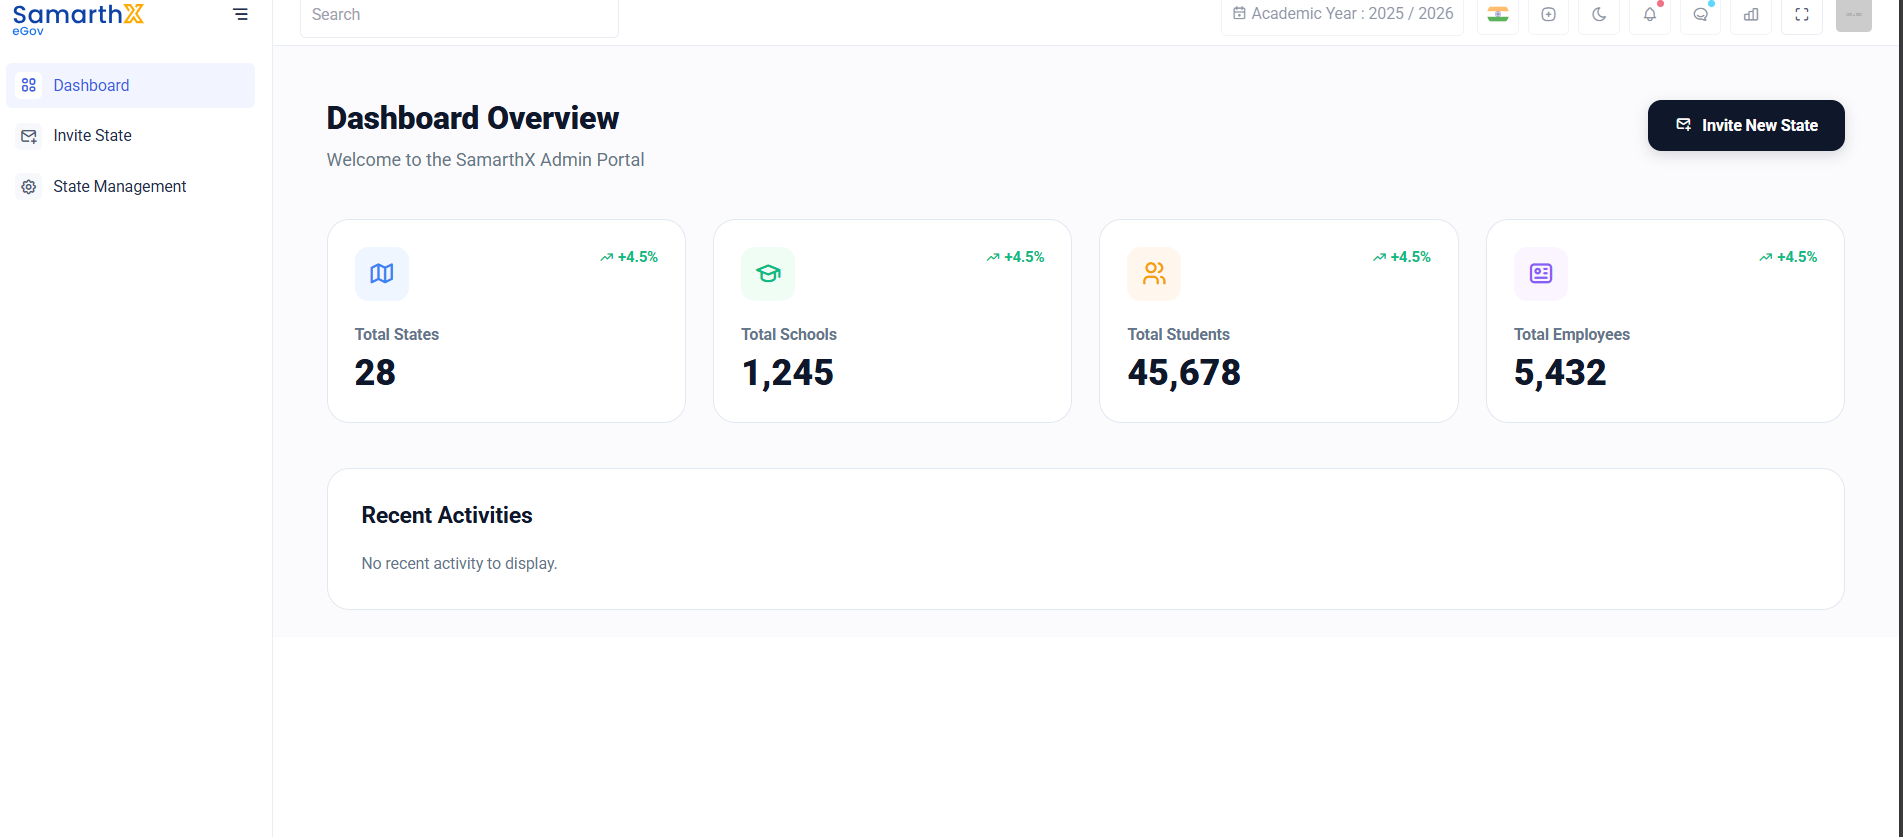1903x837 pixels.
Task: Click the Total Employees ID card icon
Action: pyautogui.click(x=1541, y=274)
